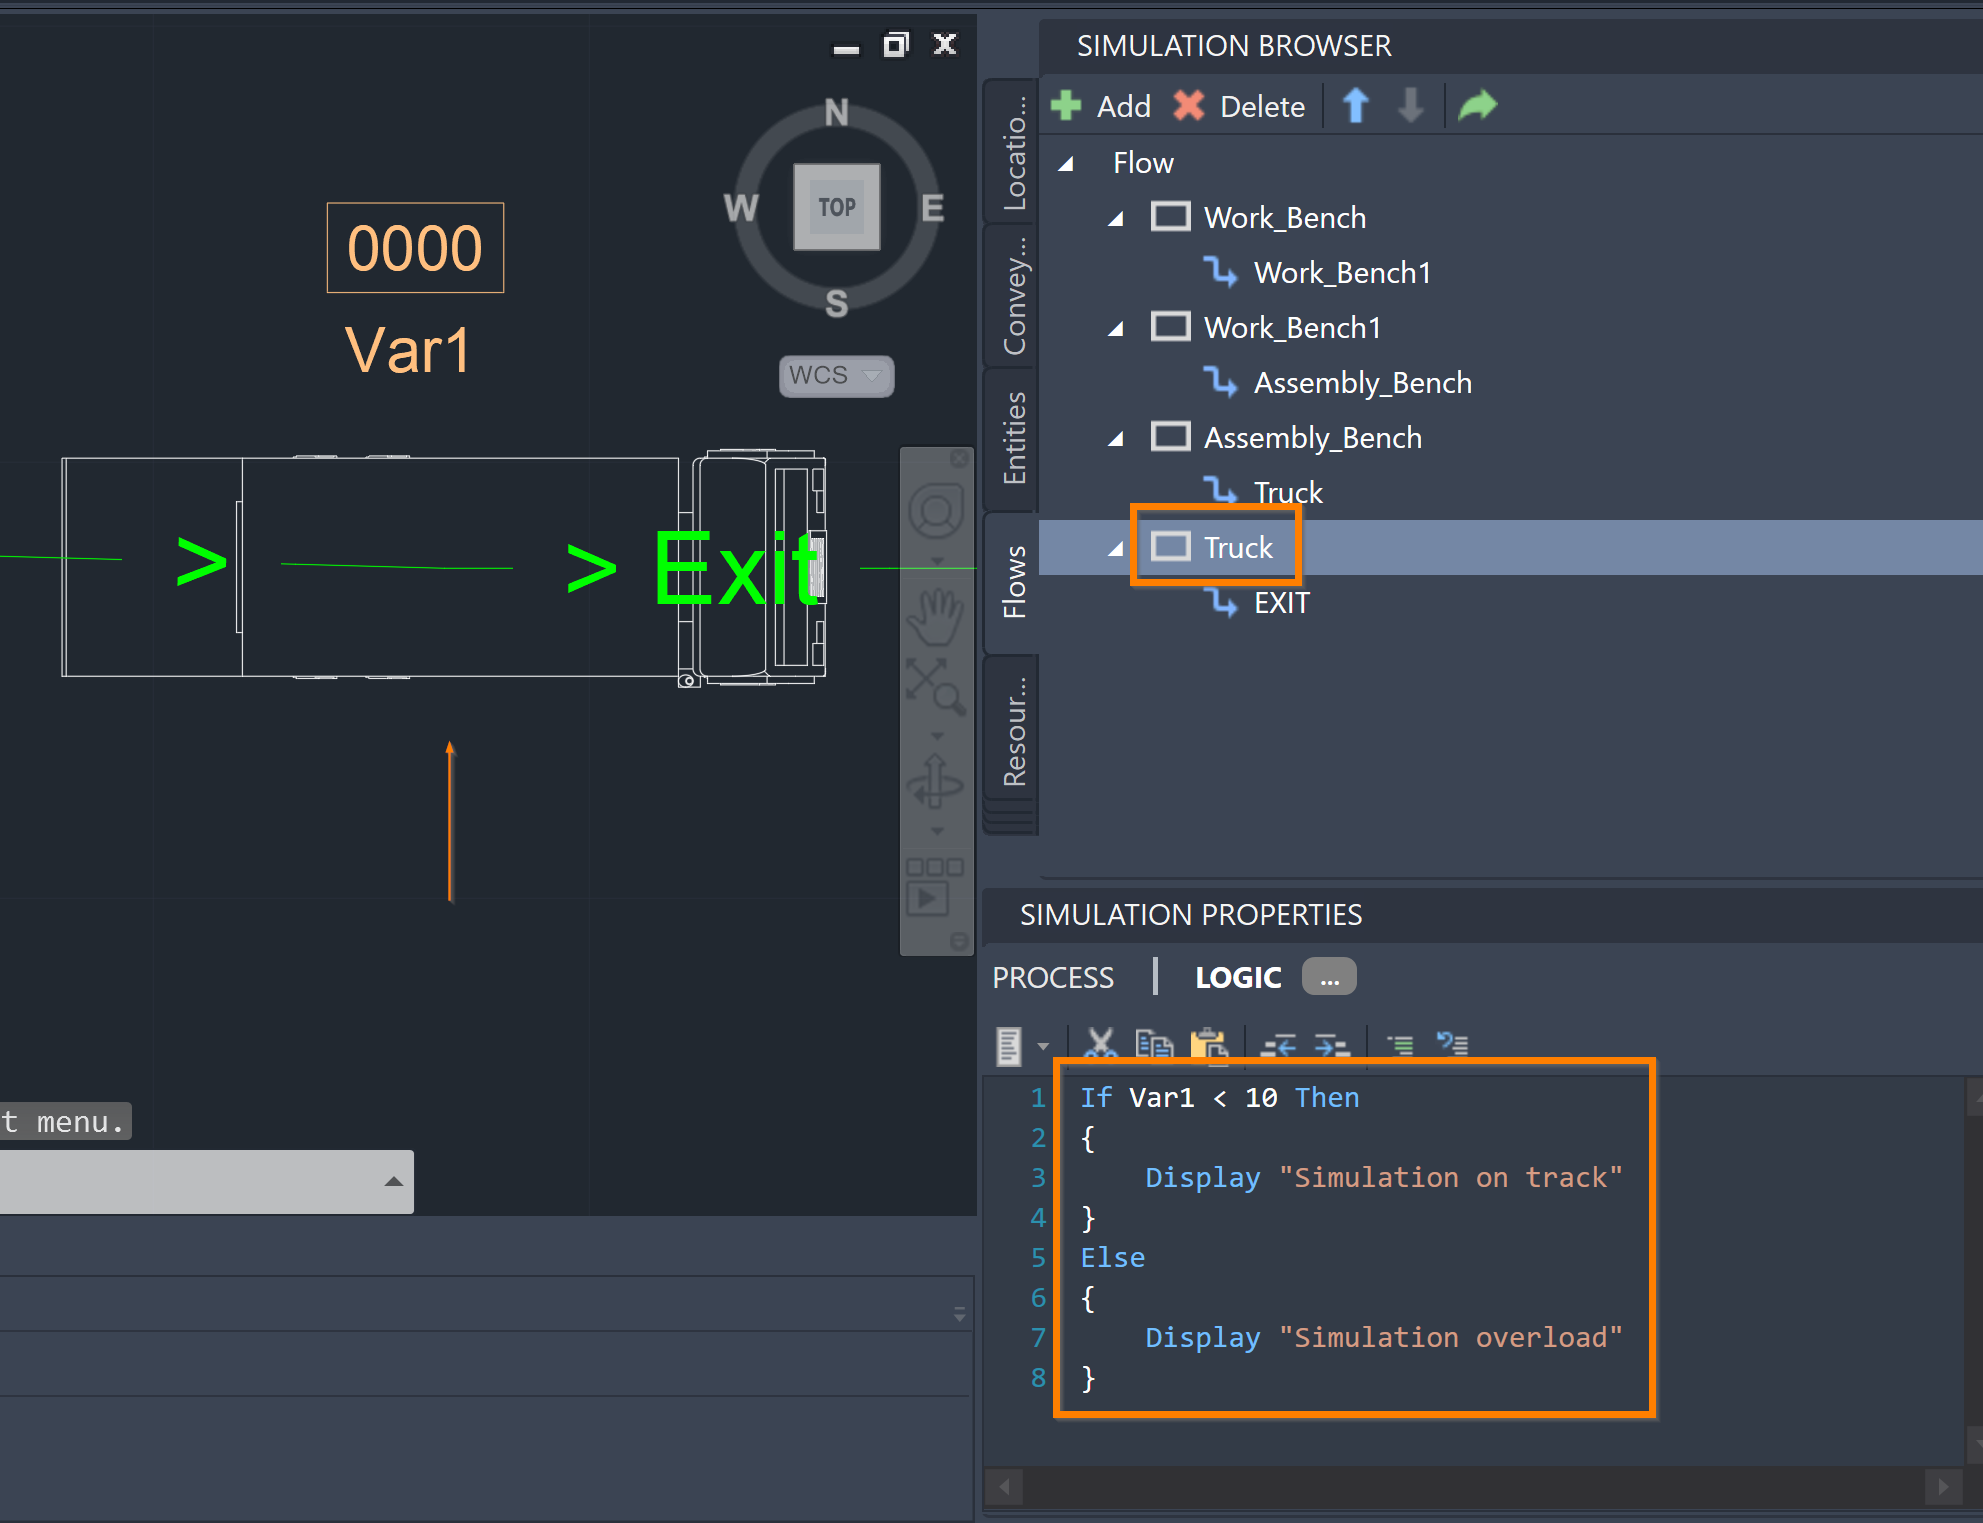This screenshot has height=1523, width=1983.
Task: Open the Flows side tab
Action: [1013, 582]
